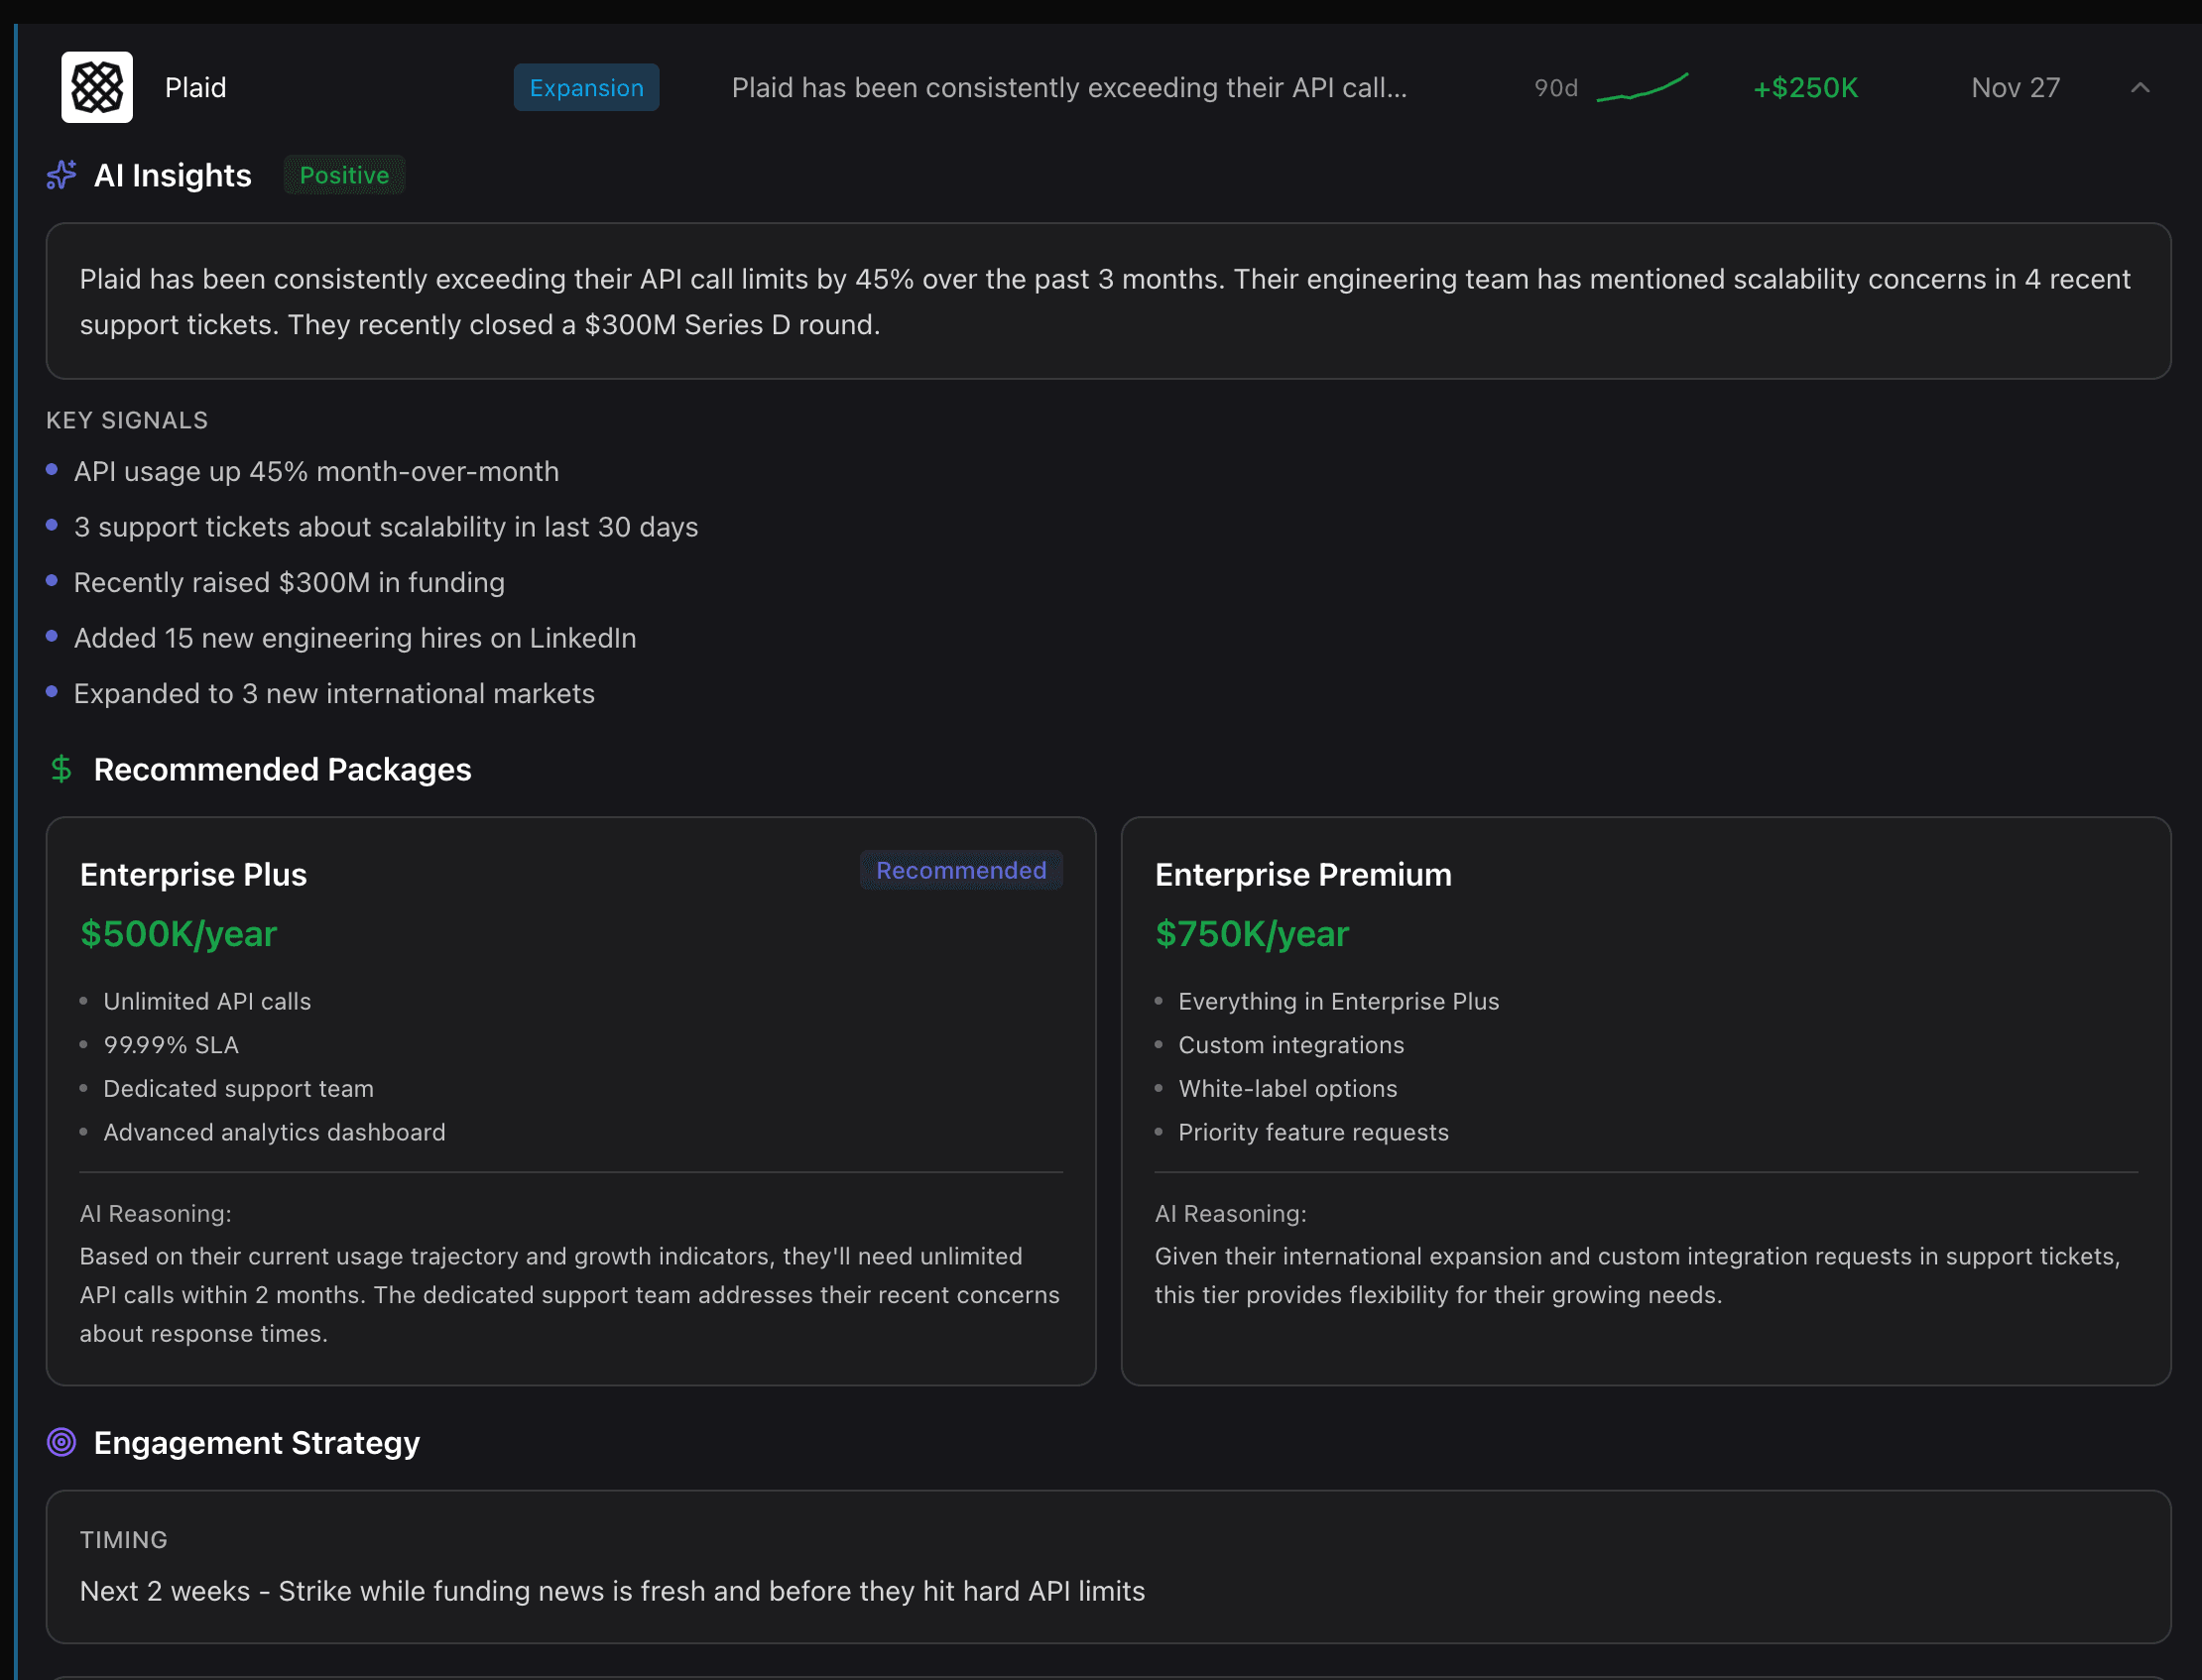
Task: Click the Plaid logo icon
Action: (97, 87)
